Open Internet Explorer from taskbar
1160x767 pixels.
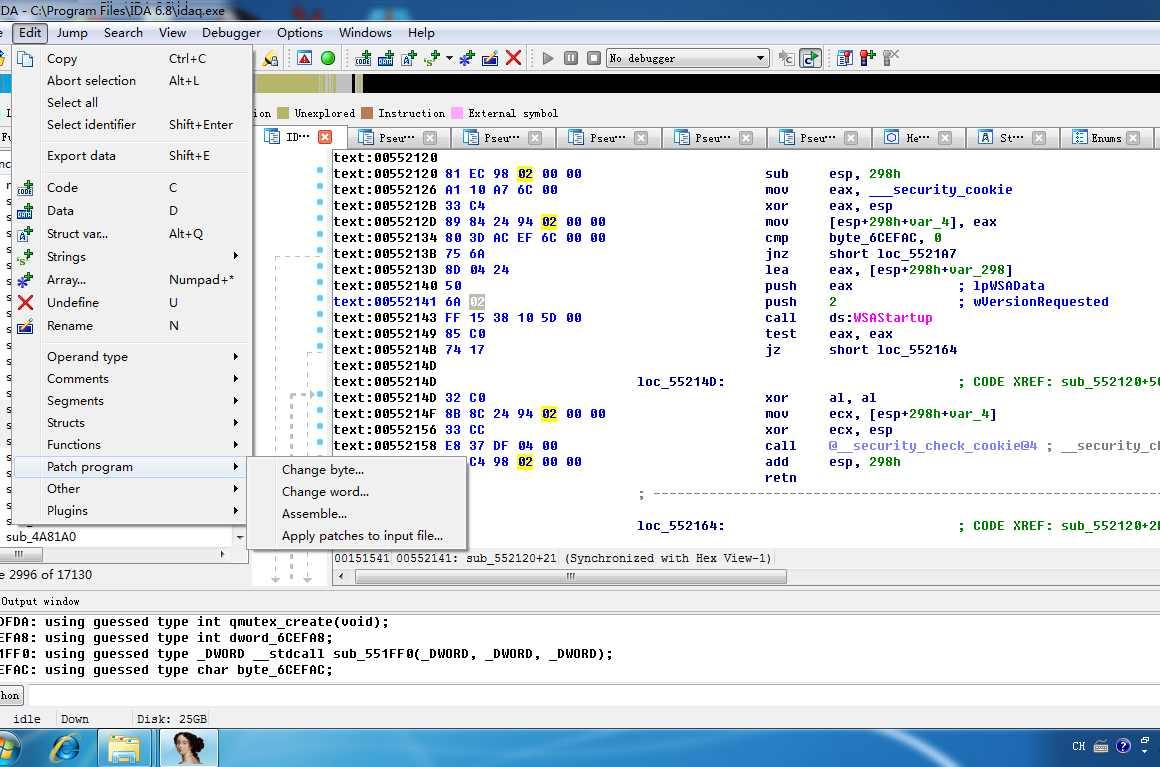tap(65, 748)
